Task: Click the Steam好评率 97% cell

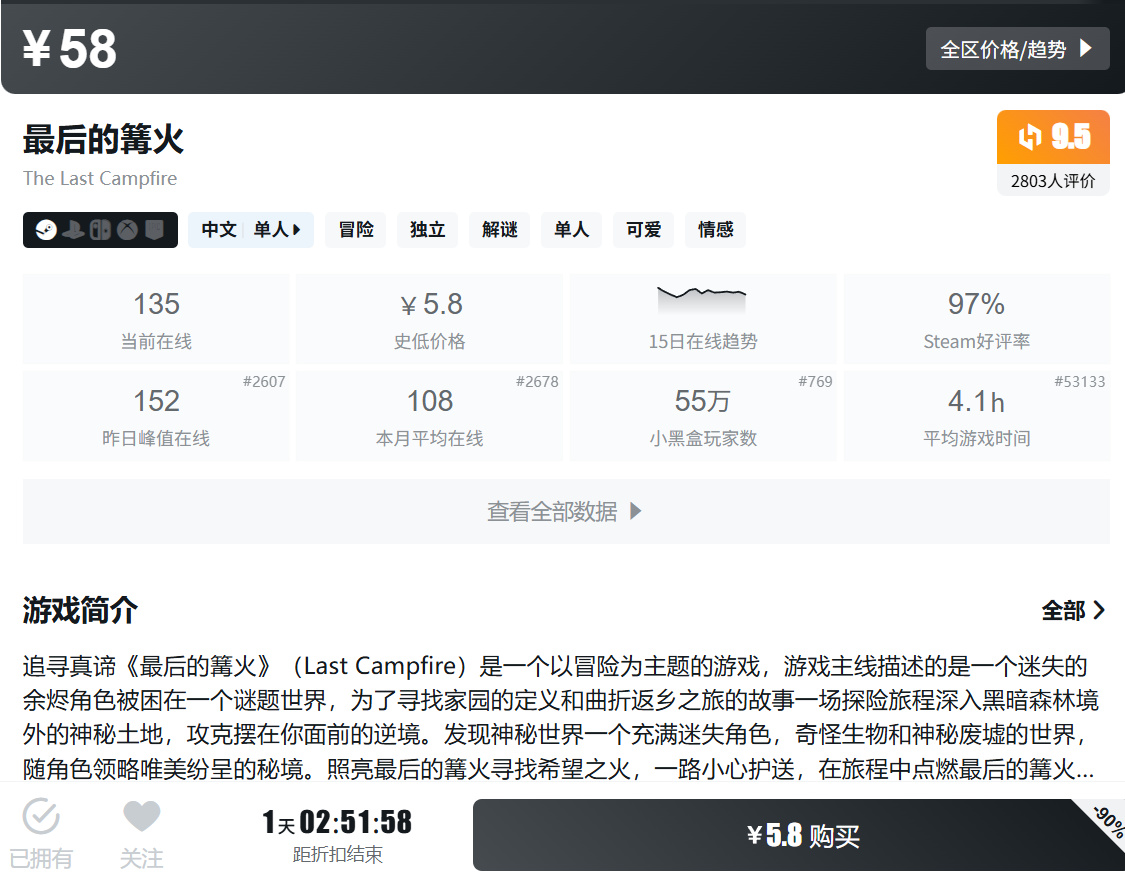Action: 976,319
